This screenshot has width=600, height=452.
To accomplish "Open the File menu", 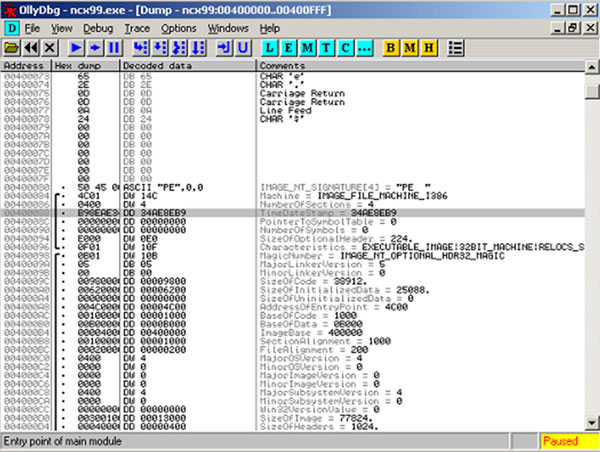I will pos(32,28).
